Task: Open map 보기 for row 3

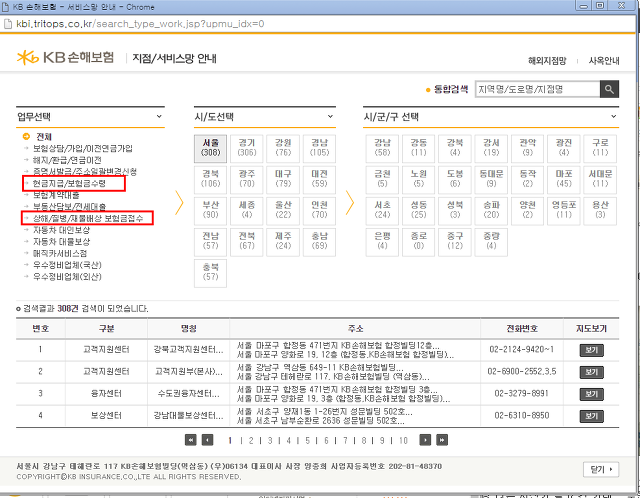Action: click(x=591, y=394)
